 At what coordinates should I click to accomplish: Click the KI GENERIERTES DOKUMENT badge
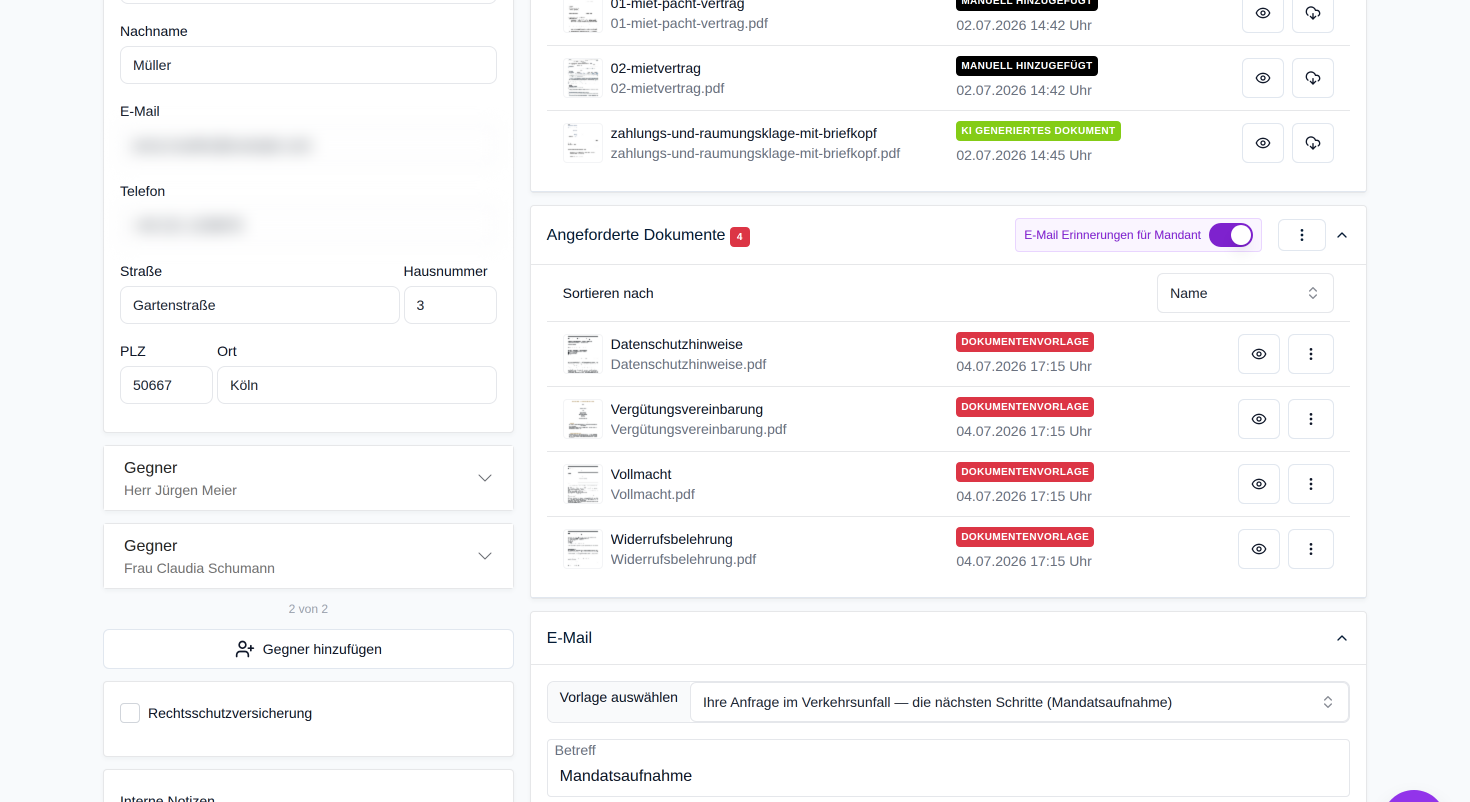(x=1038, y=131)
